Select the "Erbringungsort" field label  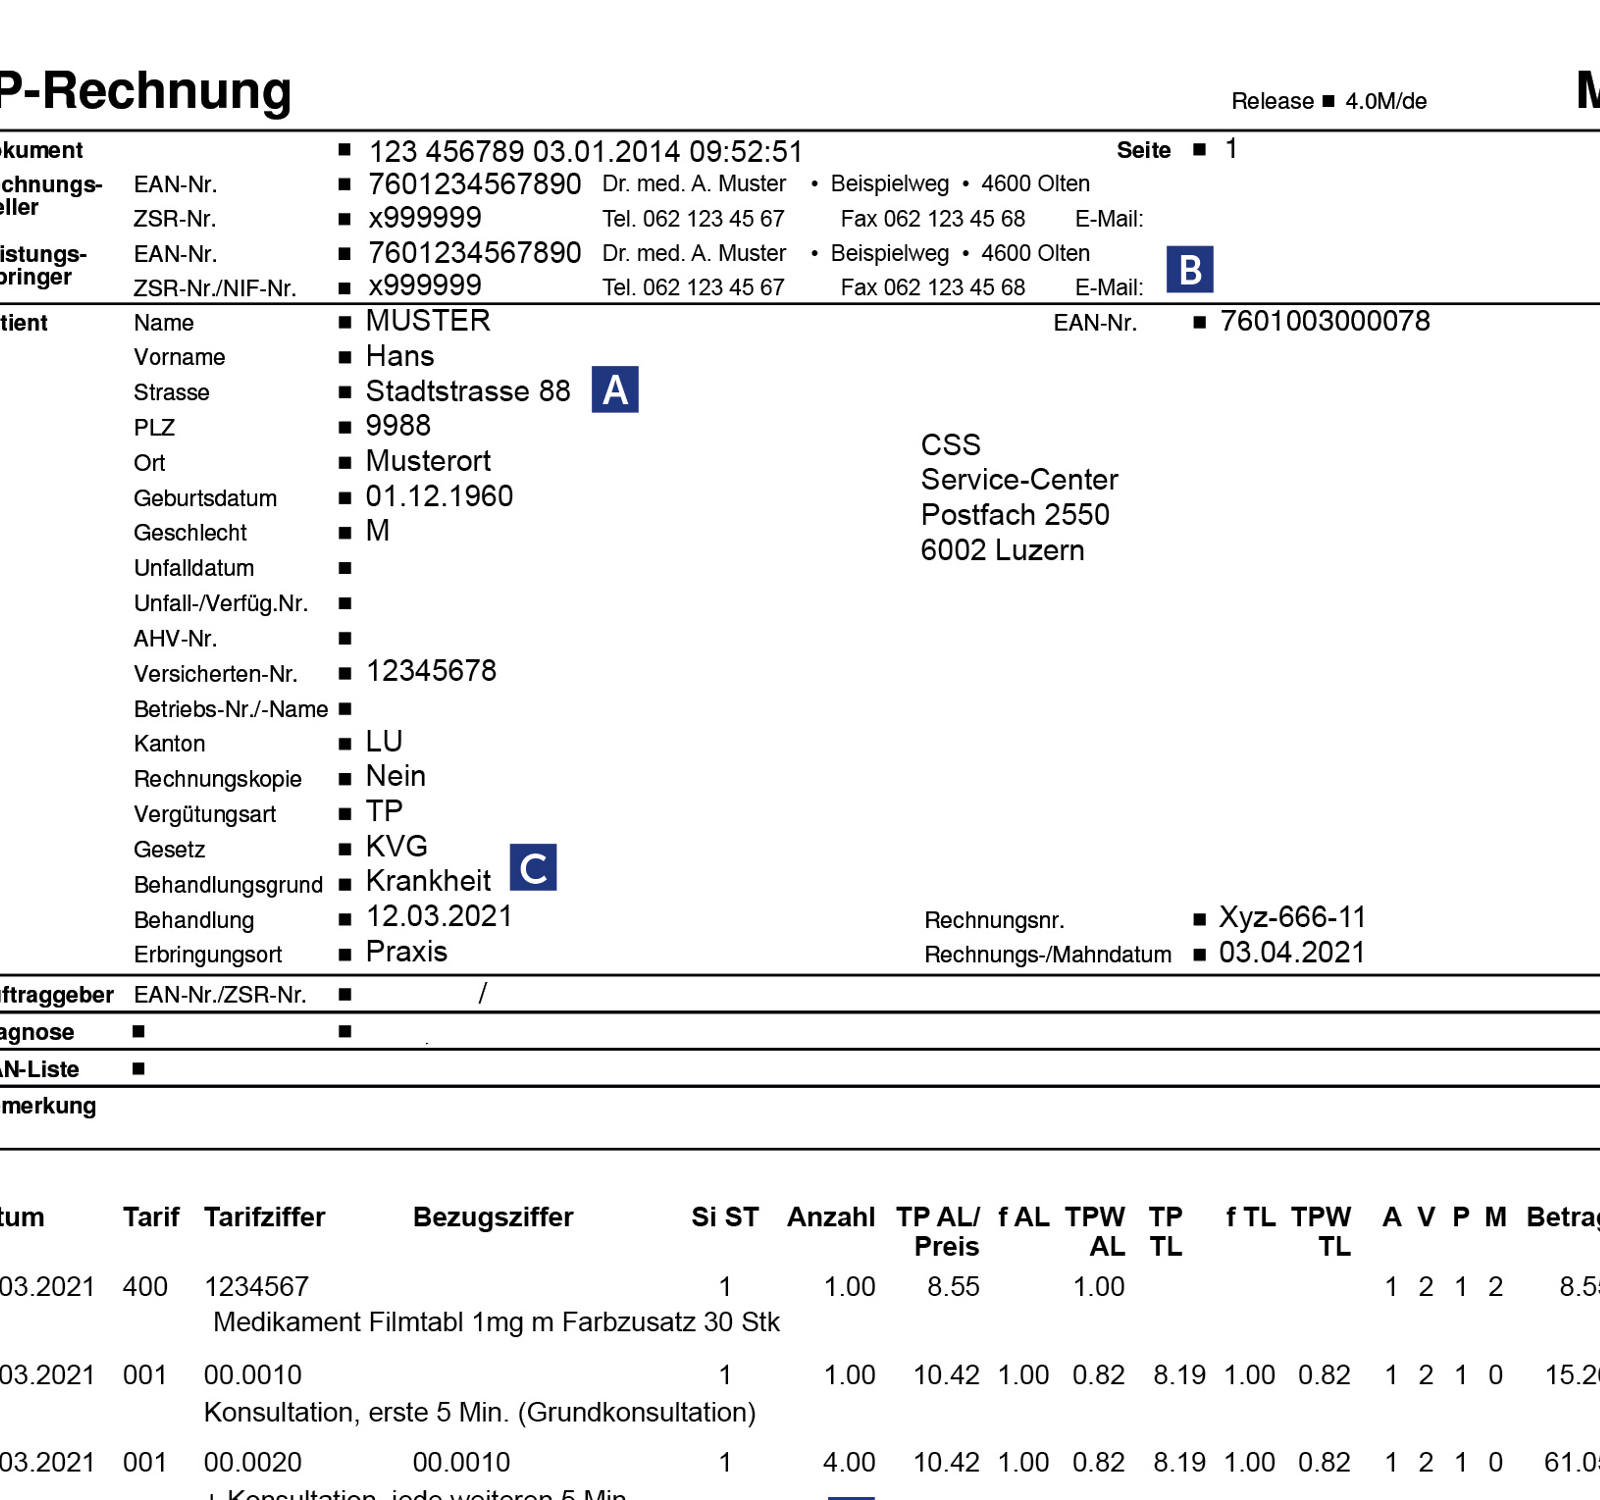(x=208, y=955)
